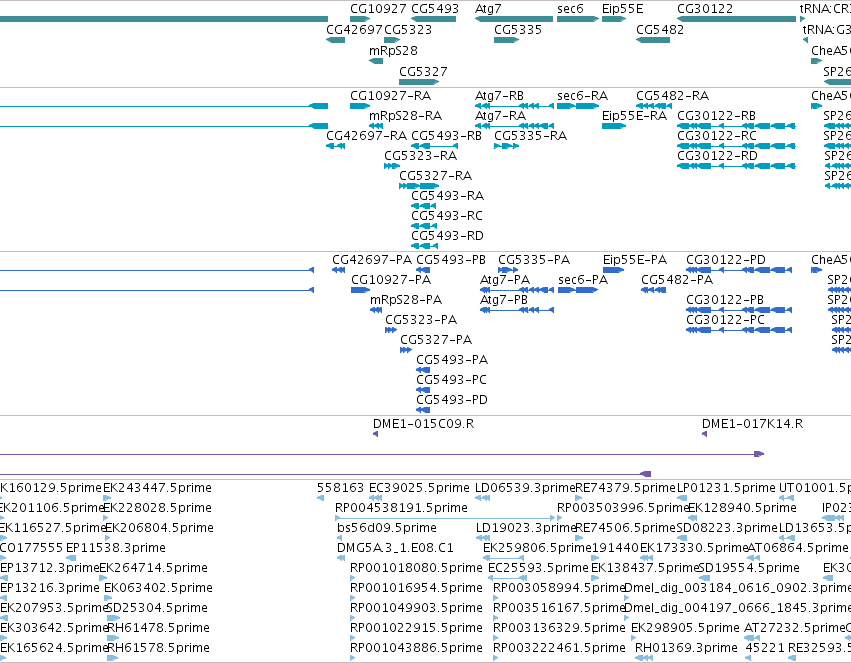
Task: Click EST RH01369.3prime
Action: pyautogui.click(x=644, y=658)
